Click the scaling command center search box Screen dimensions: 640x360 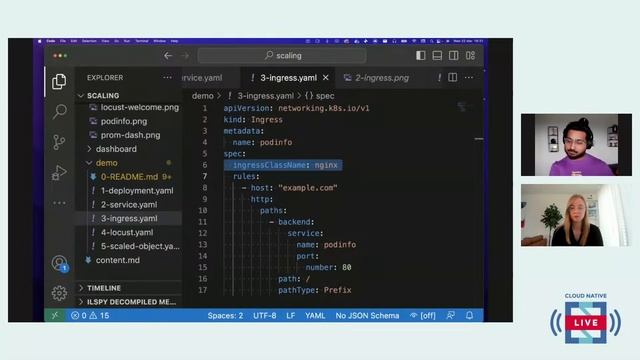tap(282, 56)
